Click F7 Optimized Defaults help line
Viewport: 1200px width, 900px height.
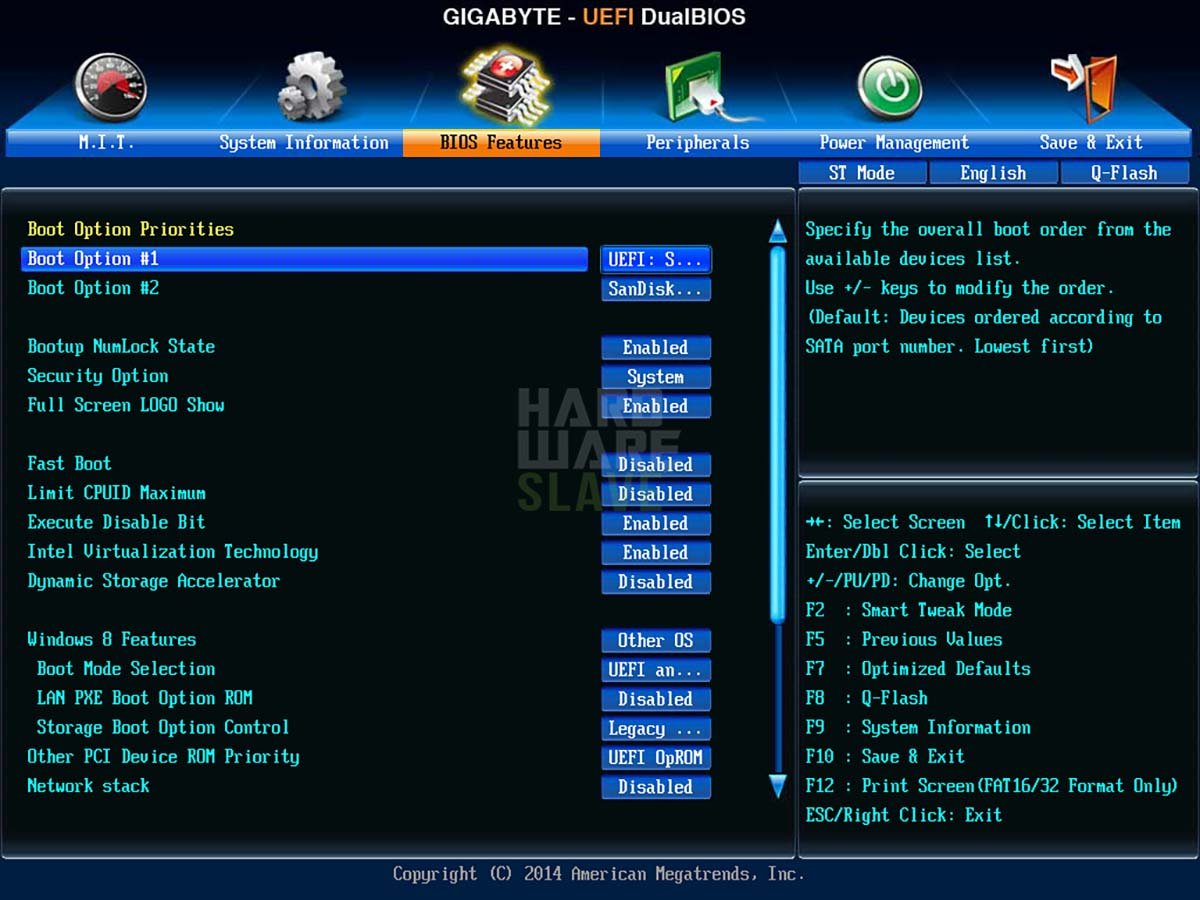(918, 669)
